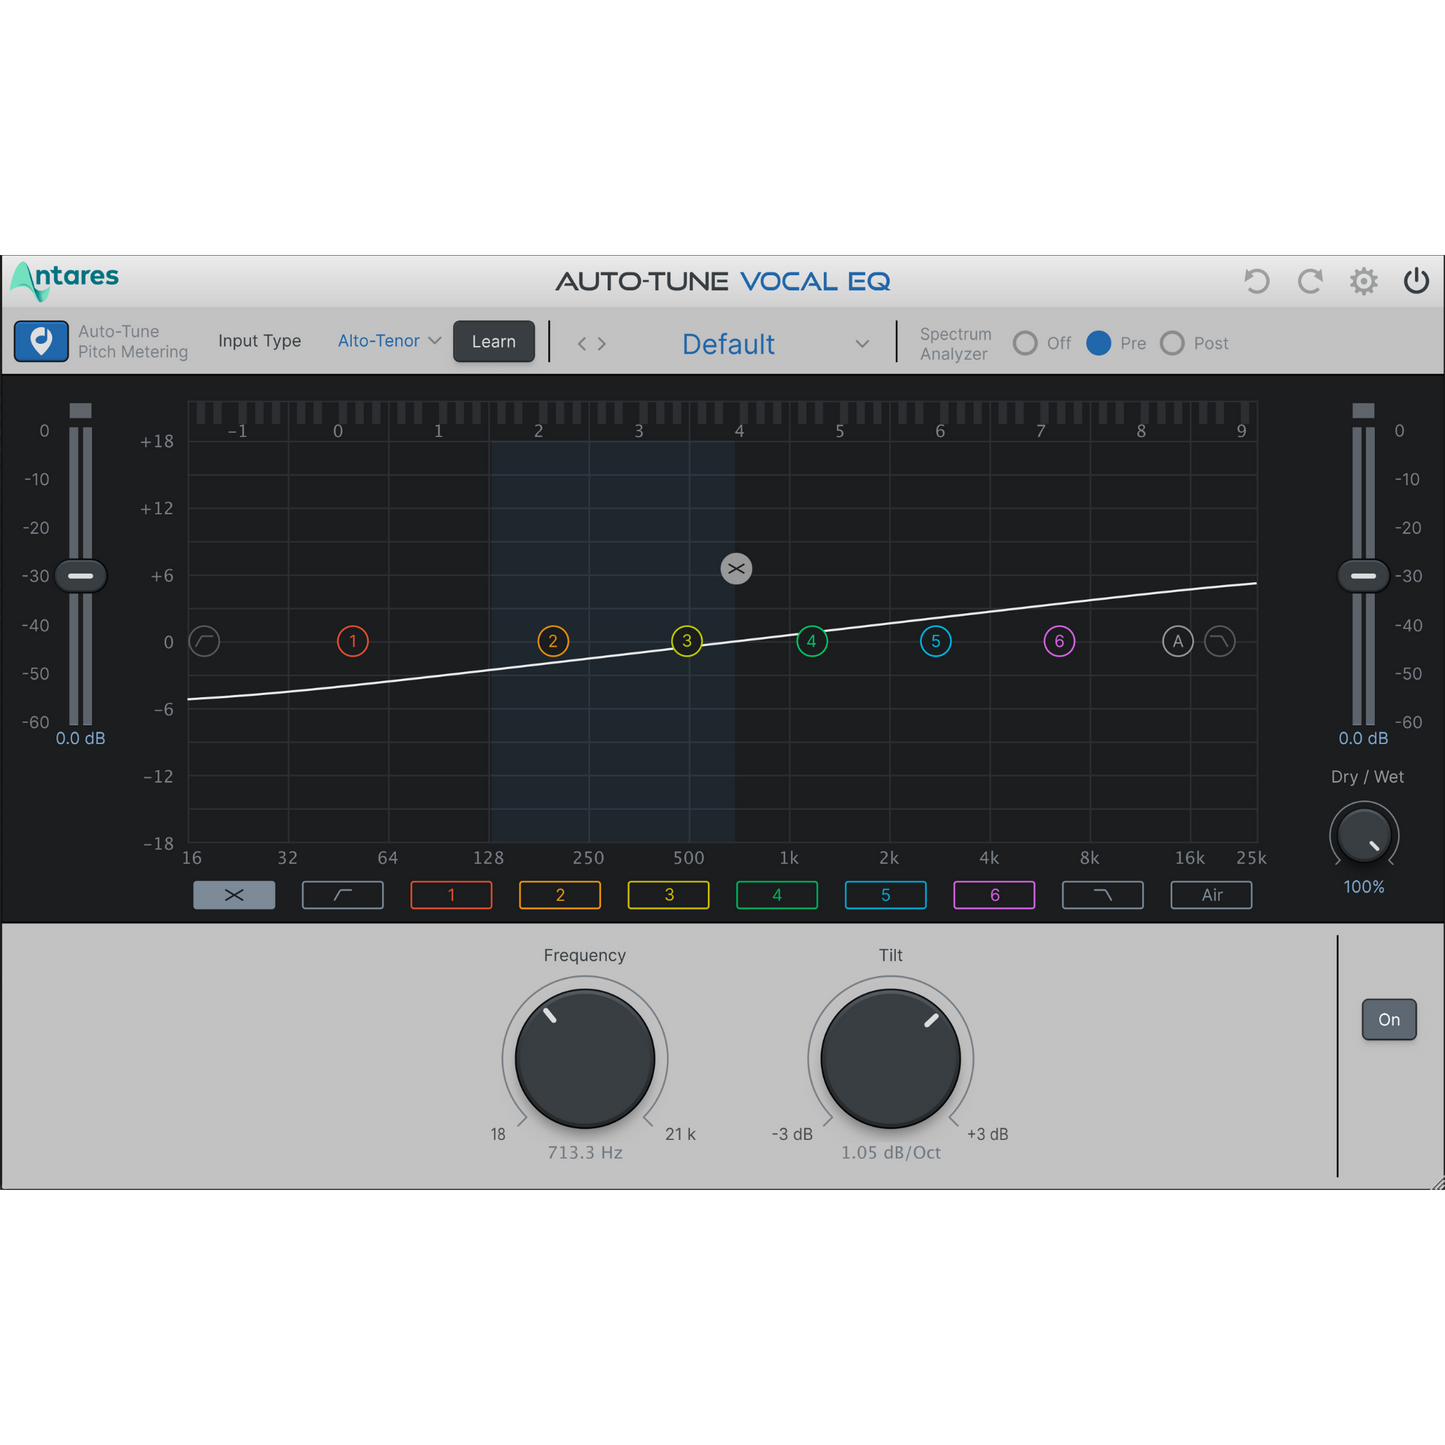This screenshot has width=1445, height=1445.
Task: Toggle plugin power bypass icon
Action: 1416,282
